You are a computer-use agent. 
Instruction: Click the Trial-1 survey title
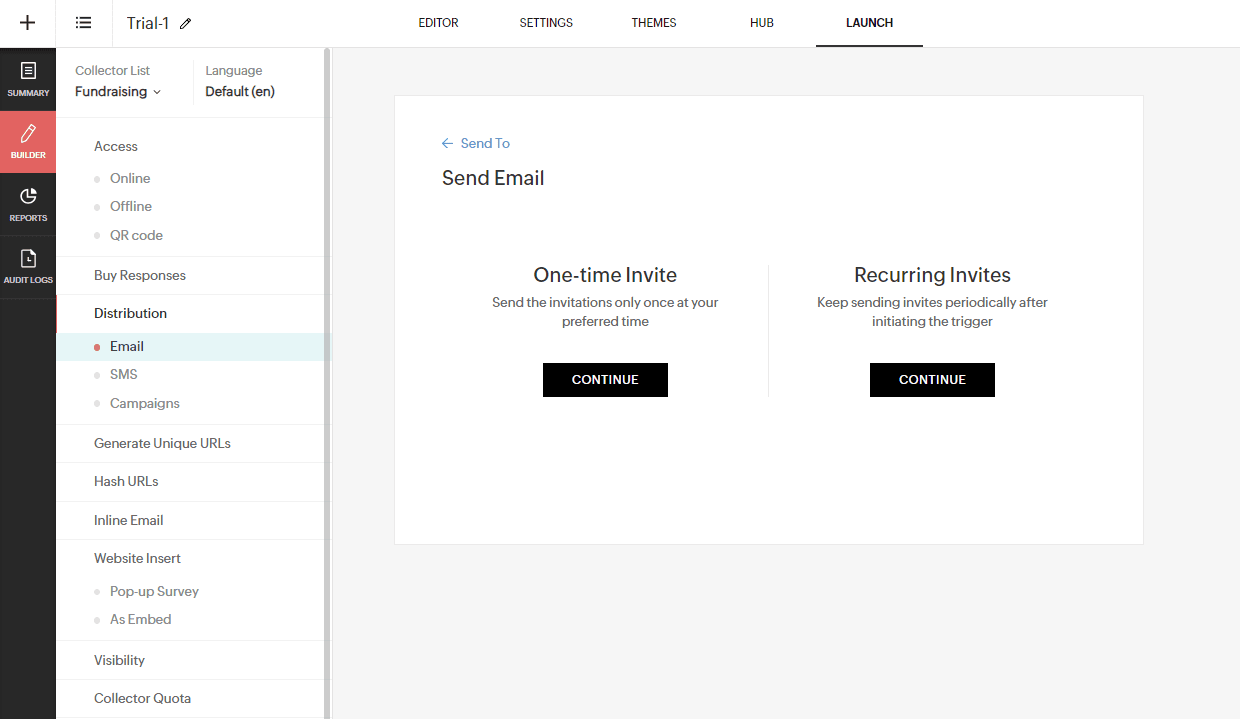148,23
